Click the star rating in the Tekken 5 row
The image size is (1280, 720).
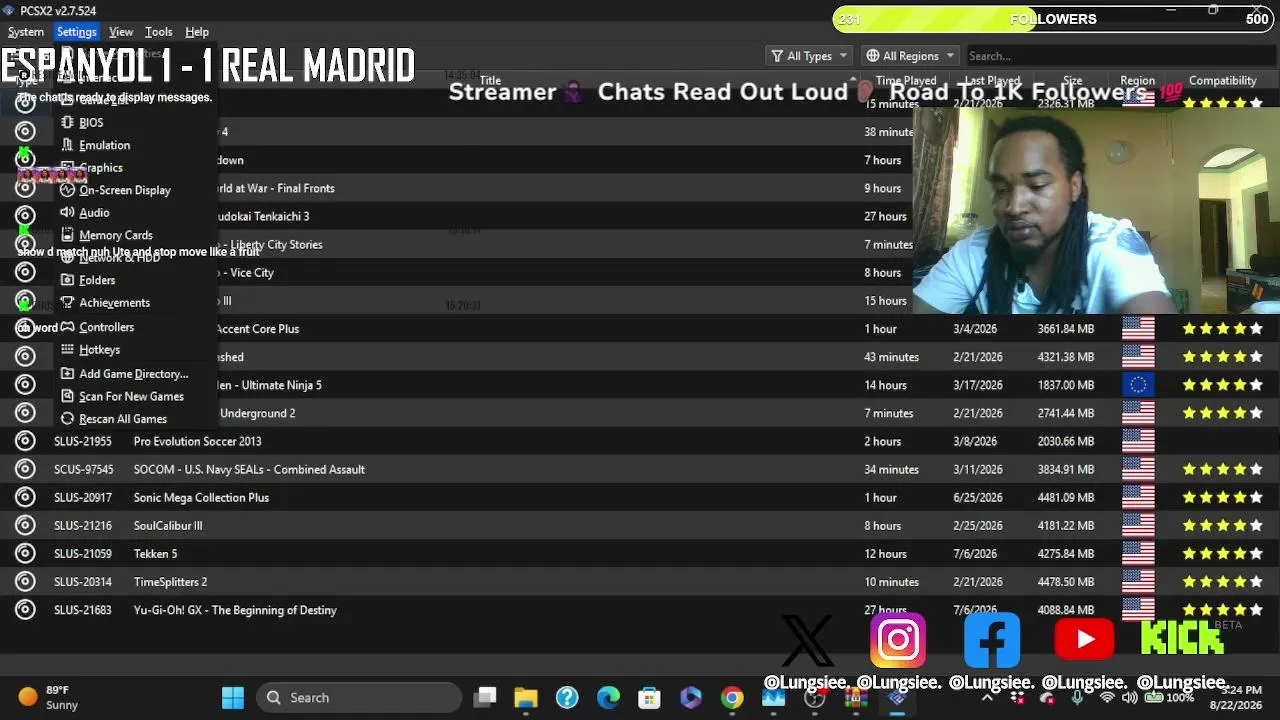[1222, 554]
